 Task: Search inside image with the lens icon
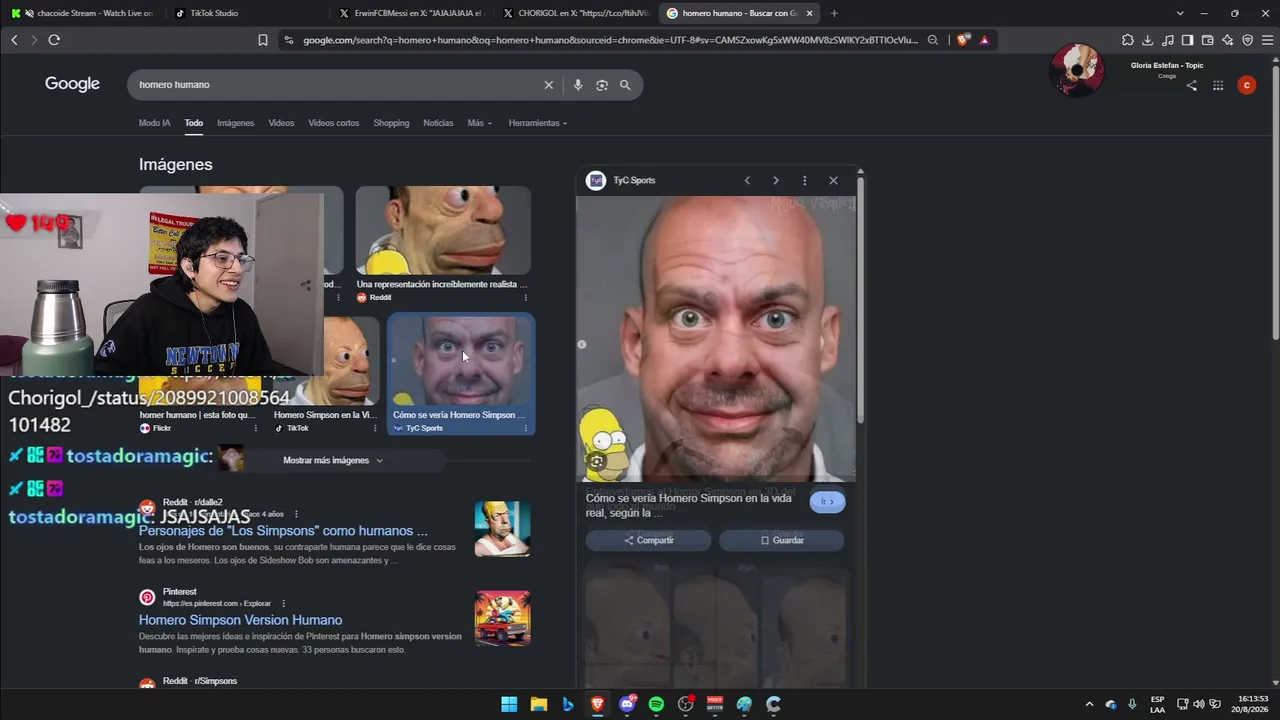pyautogui.click(x=597, y=461)
